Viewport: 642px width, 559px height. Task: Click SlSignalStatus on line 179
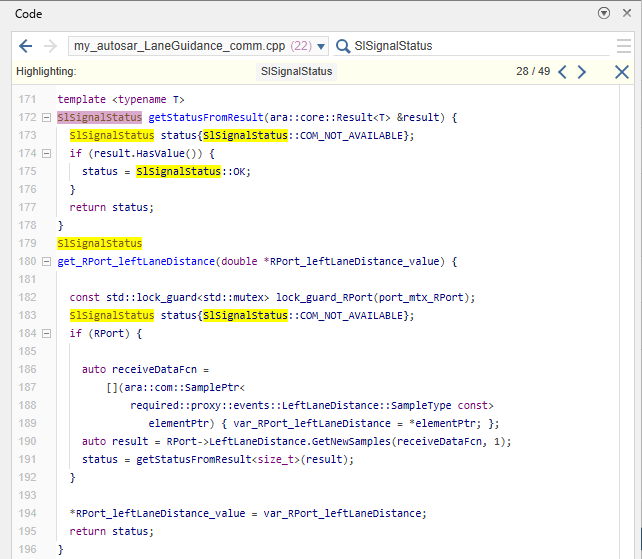99,243
